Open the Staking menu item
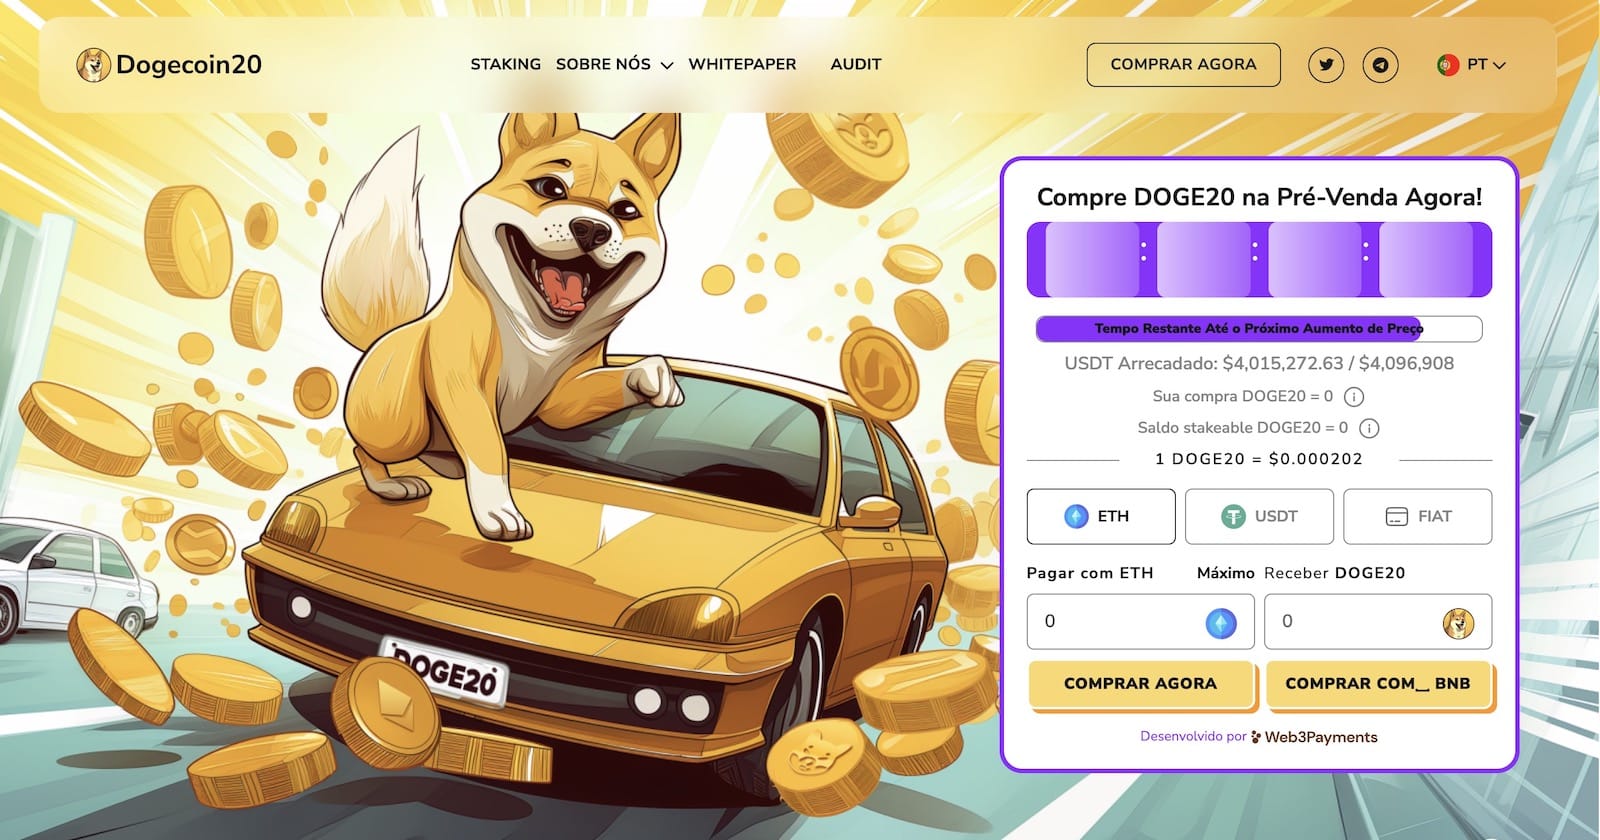The width and height of the screenshot is (1600, 840). pyautogui.click(x=506, y=64)
